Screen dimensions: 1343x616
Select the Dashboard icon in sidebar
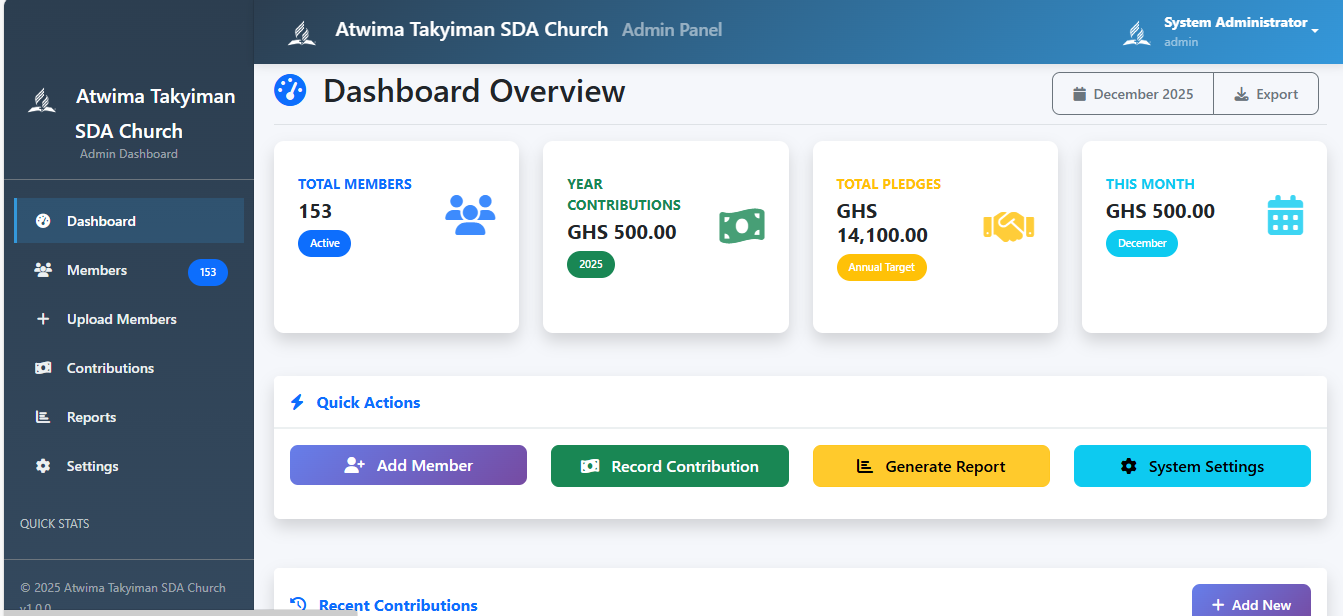pos(43,220)
